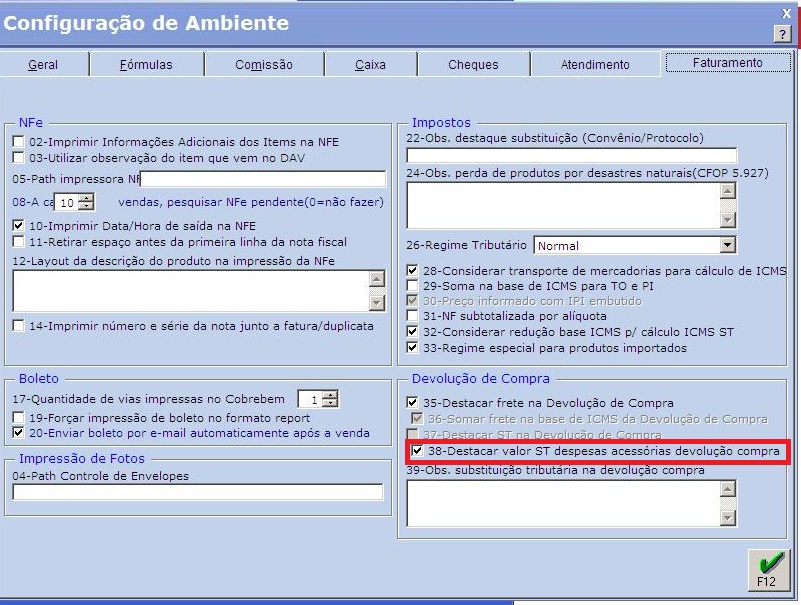Disable Enviar boleto por e-mail automaticamente

[x=17, y=432]
